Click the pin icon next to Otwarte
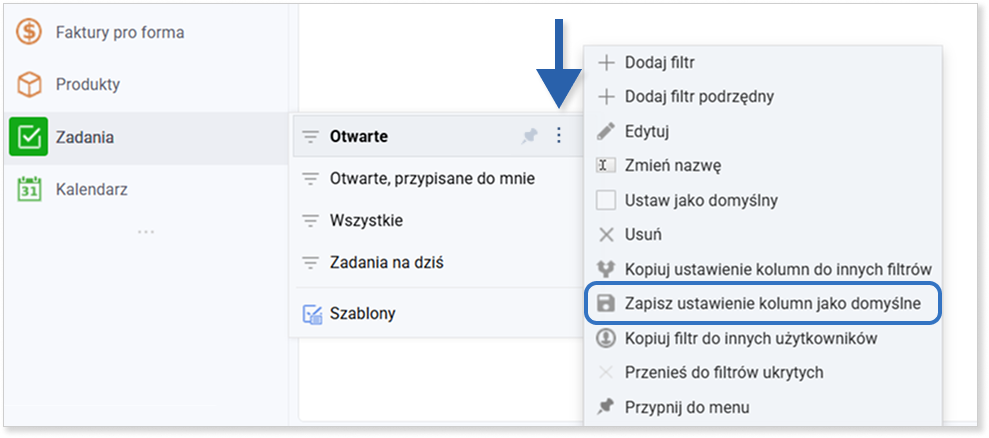This screenshot has width=989, height=438. click(x=529, y=136)
